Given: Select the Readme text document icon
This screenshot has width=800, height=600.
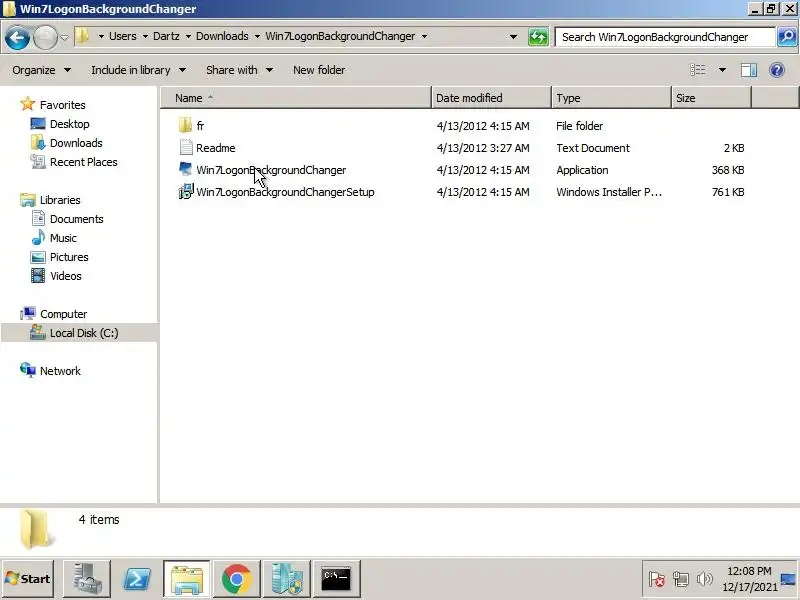Looking at the screenshot, I should 186,147.
